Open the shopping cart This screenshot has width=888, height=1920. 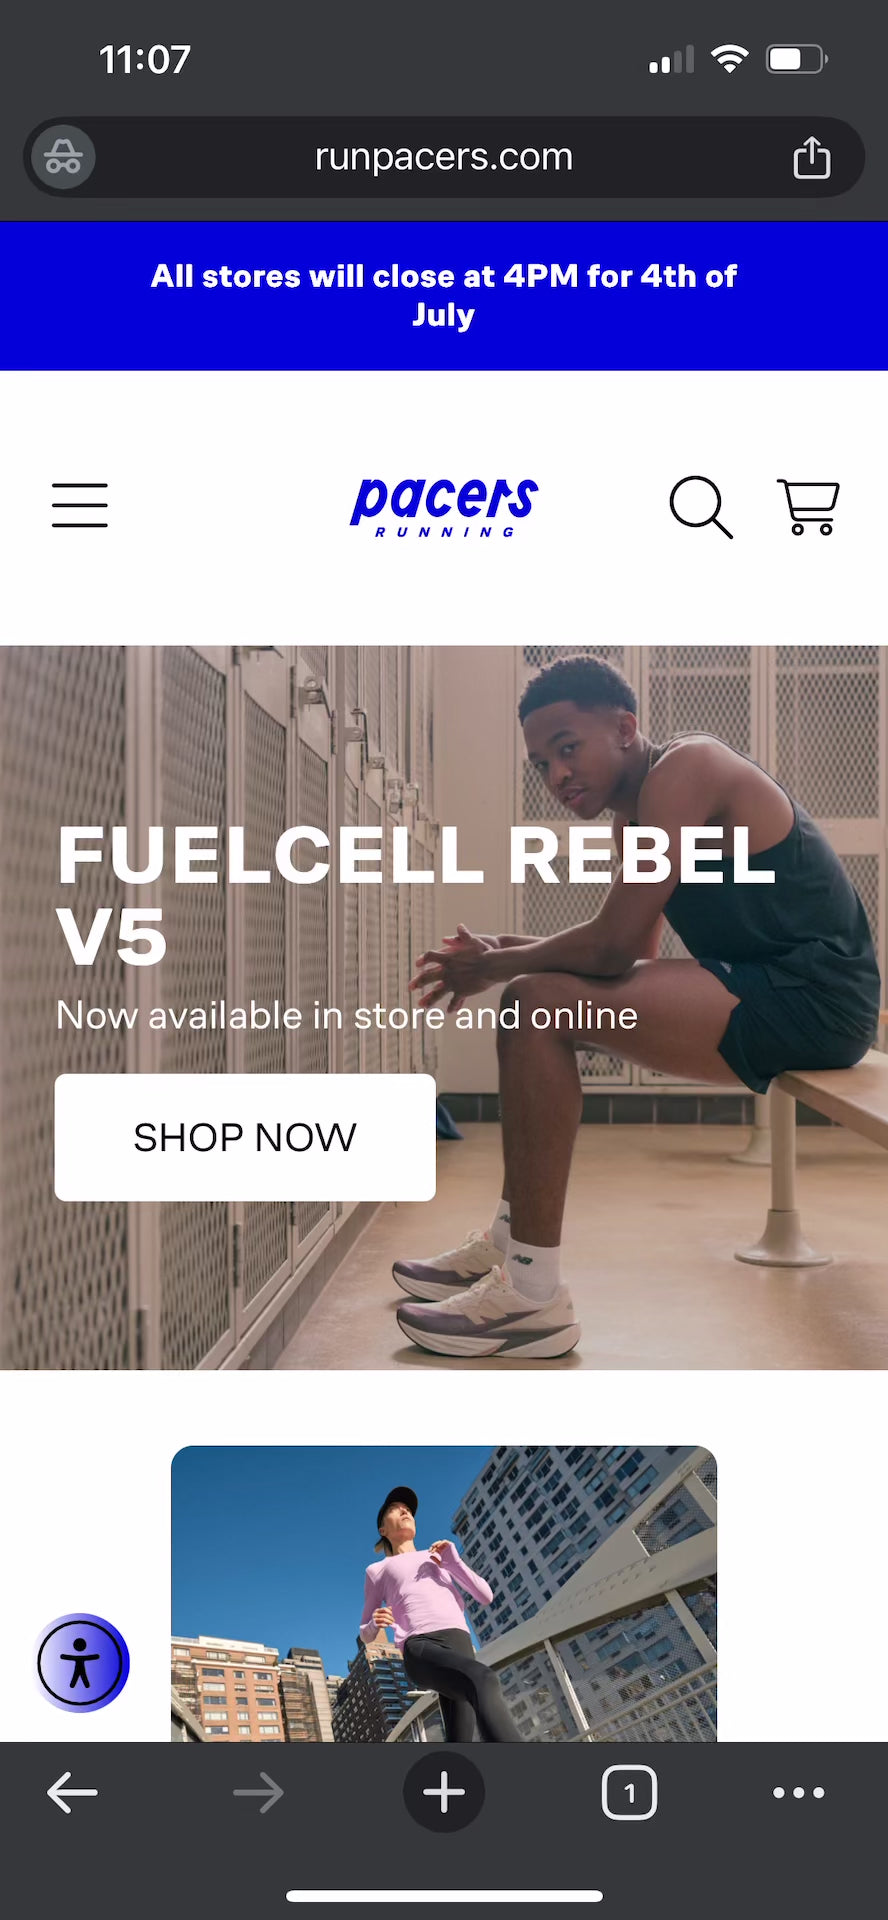tap(808, 507)
